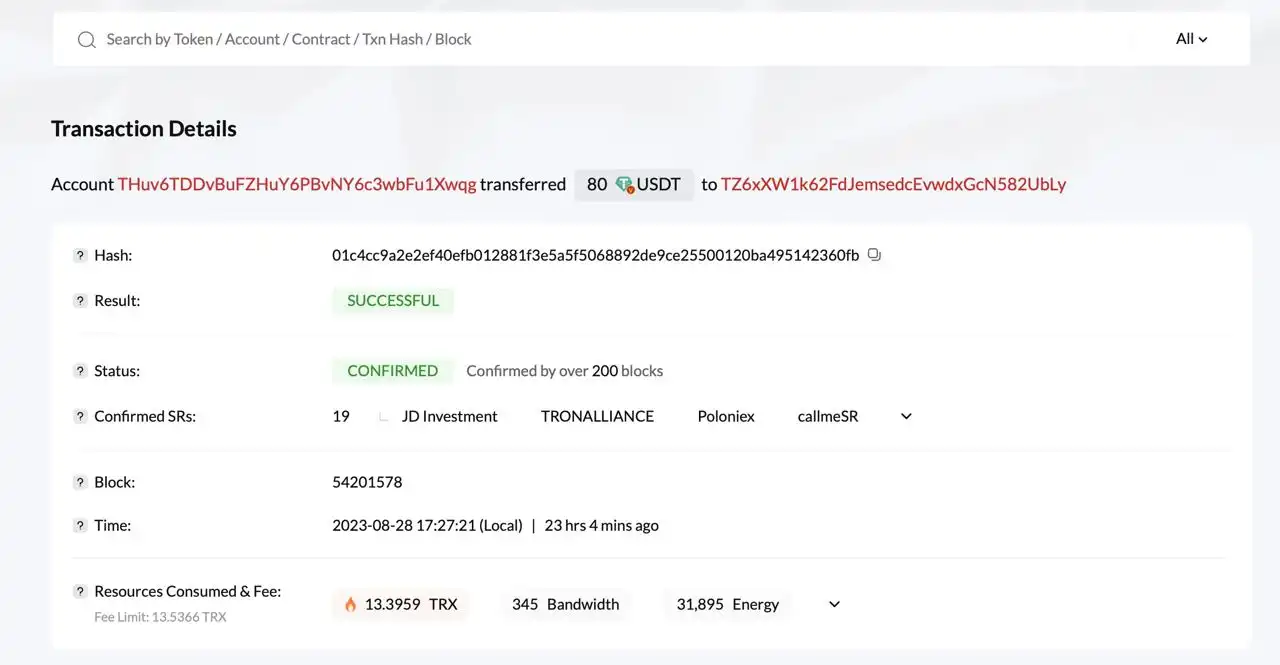Show help for Confirmed SRs
The height and width of the screenshot is (665, 1280).
(x=80, y=417)
